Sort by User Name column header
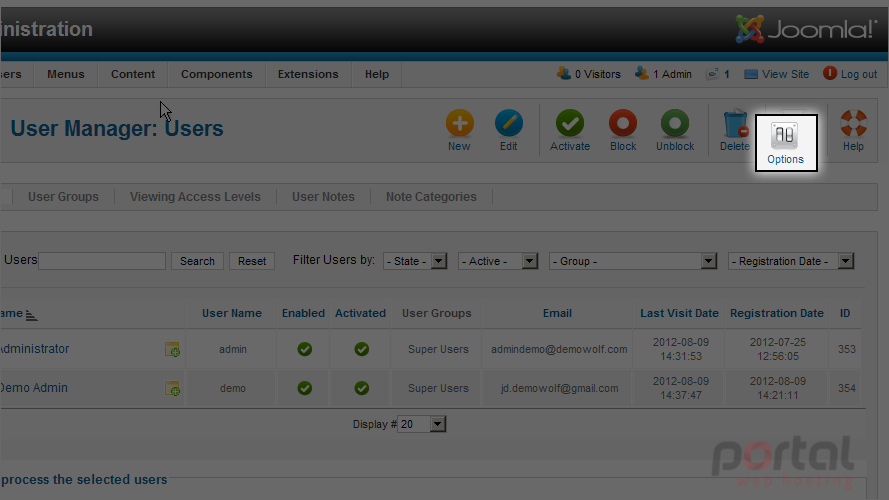The image size is (889, 500). [x=232, y=313]
